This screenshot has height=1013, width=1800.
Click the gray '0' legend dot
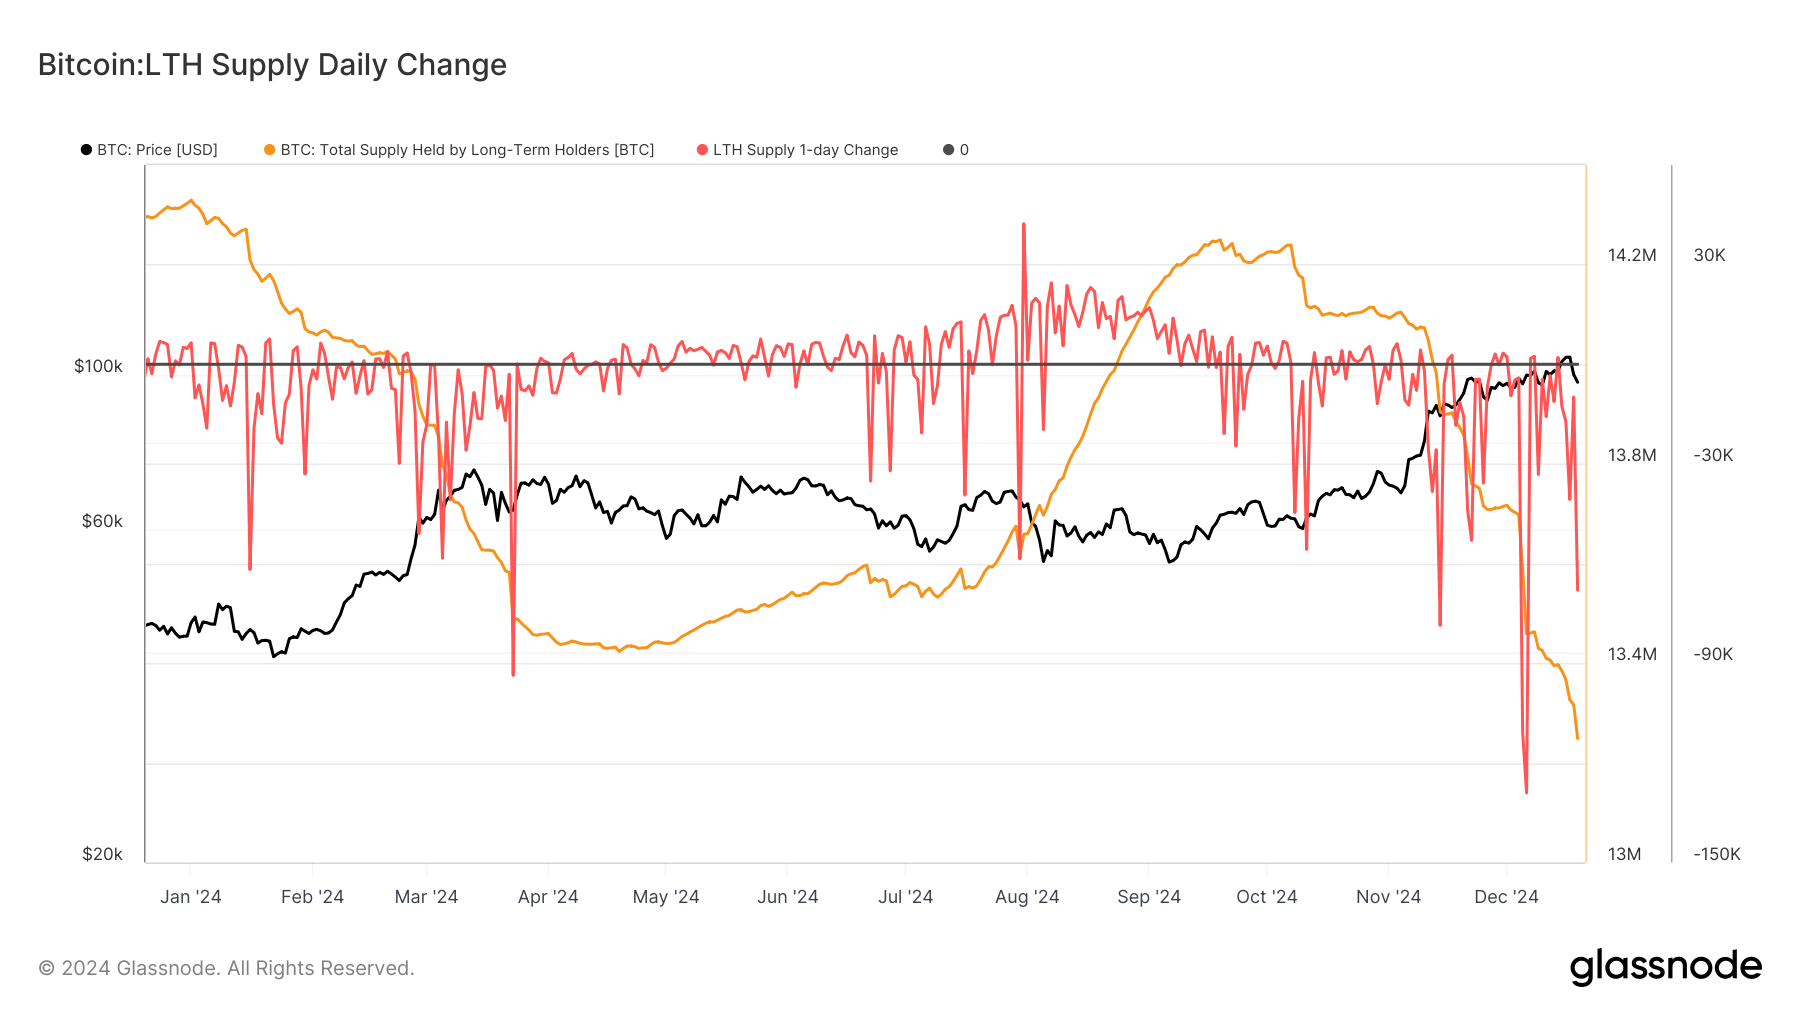click(x=946, y=150)
